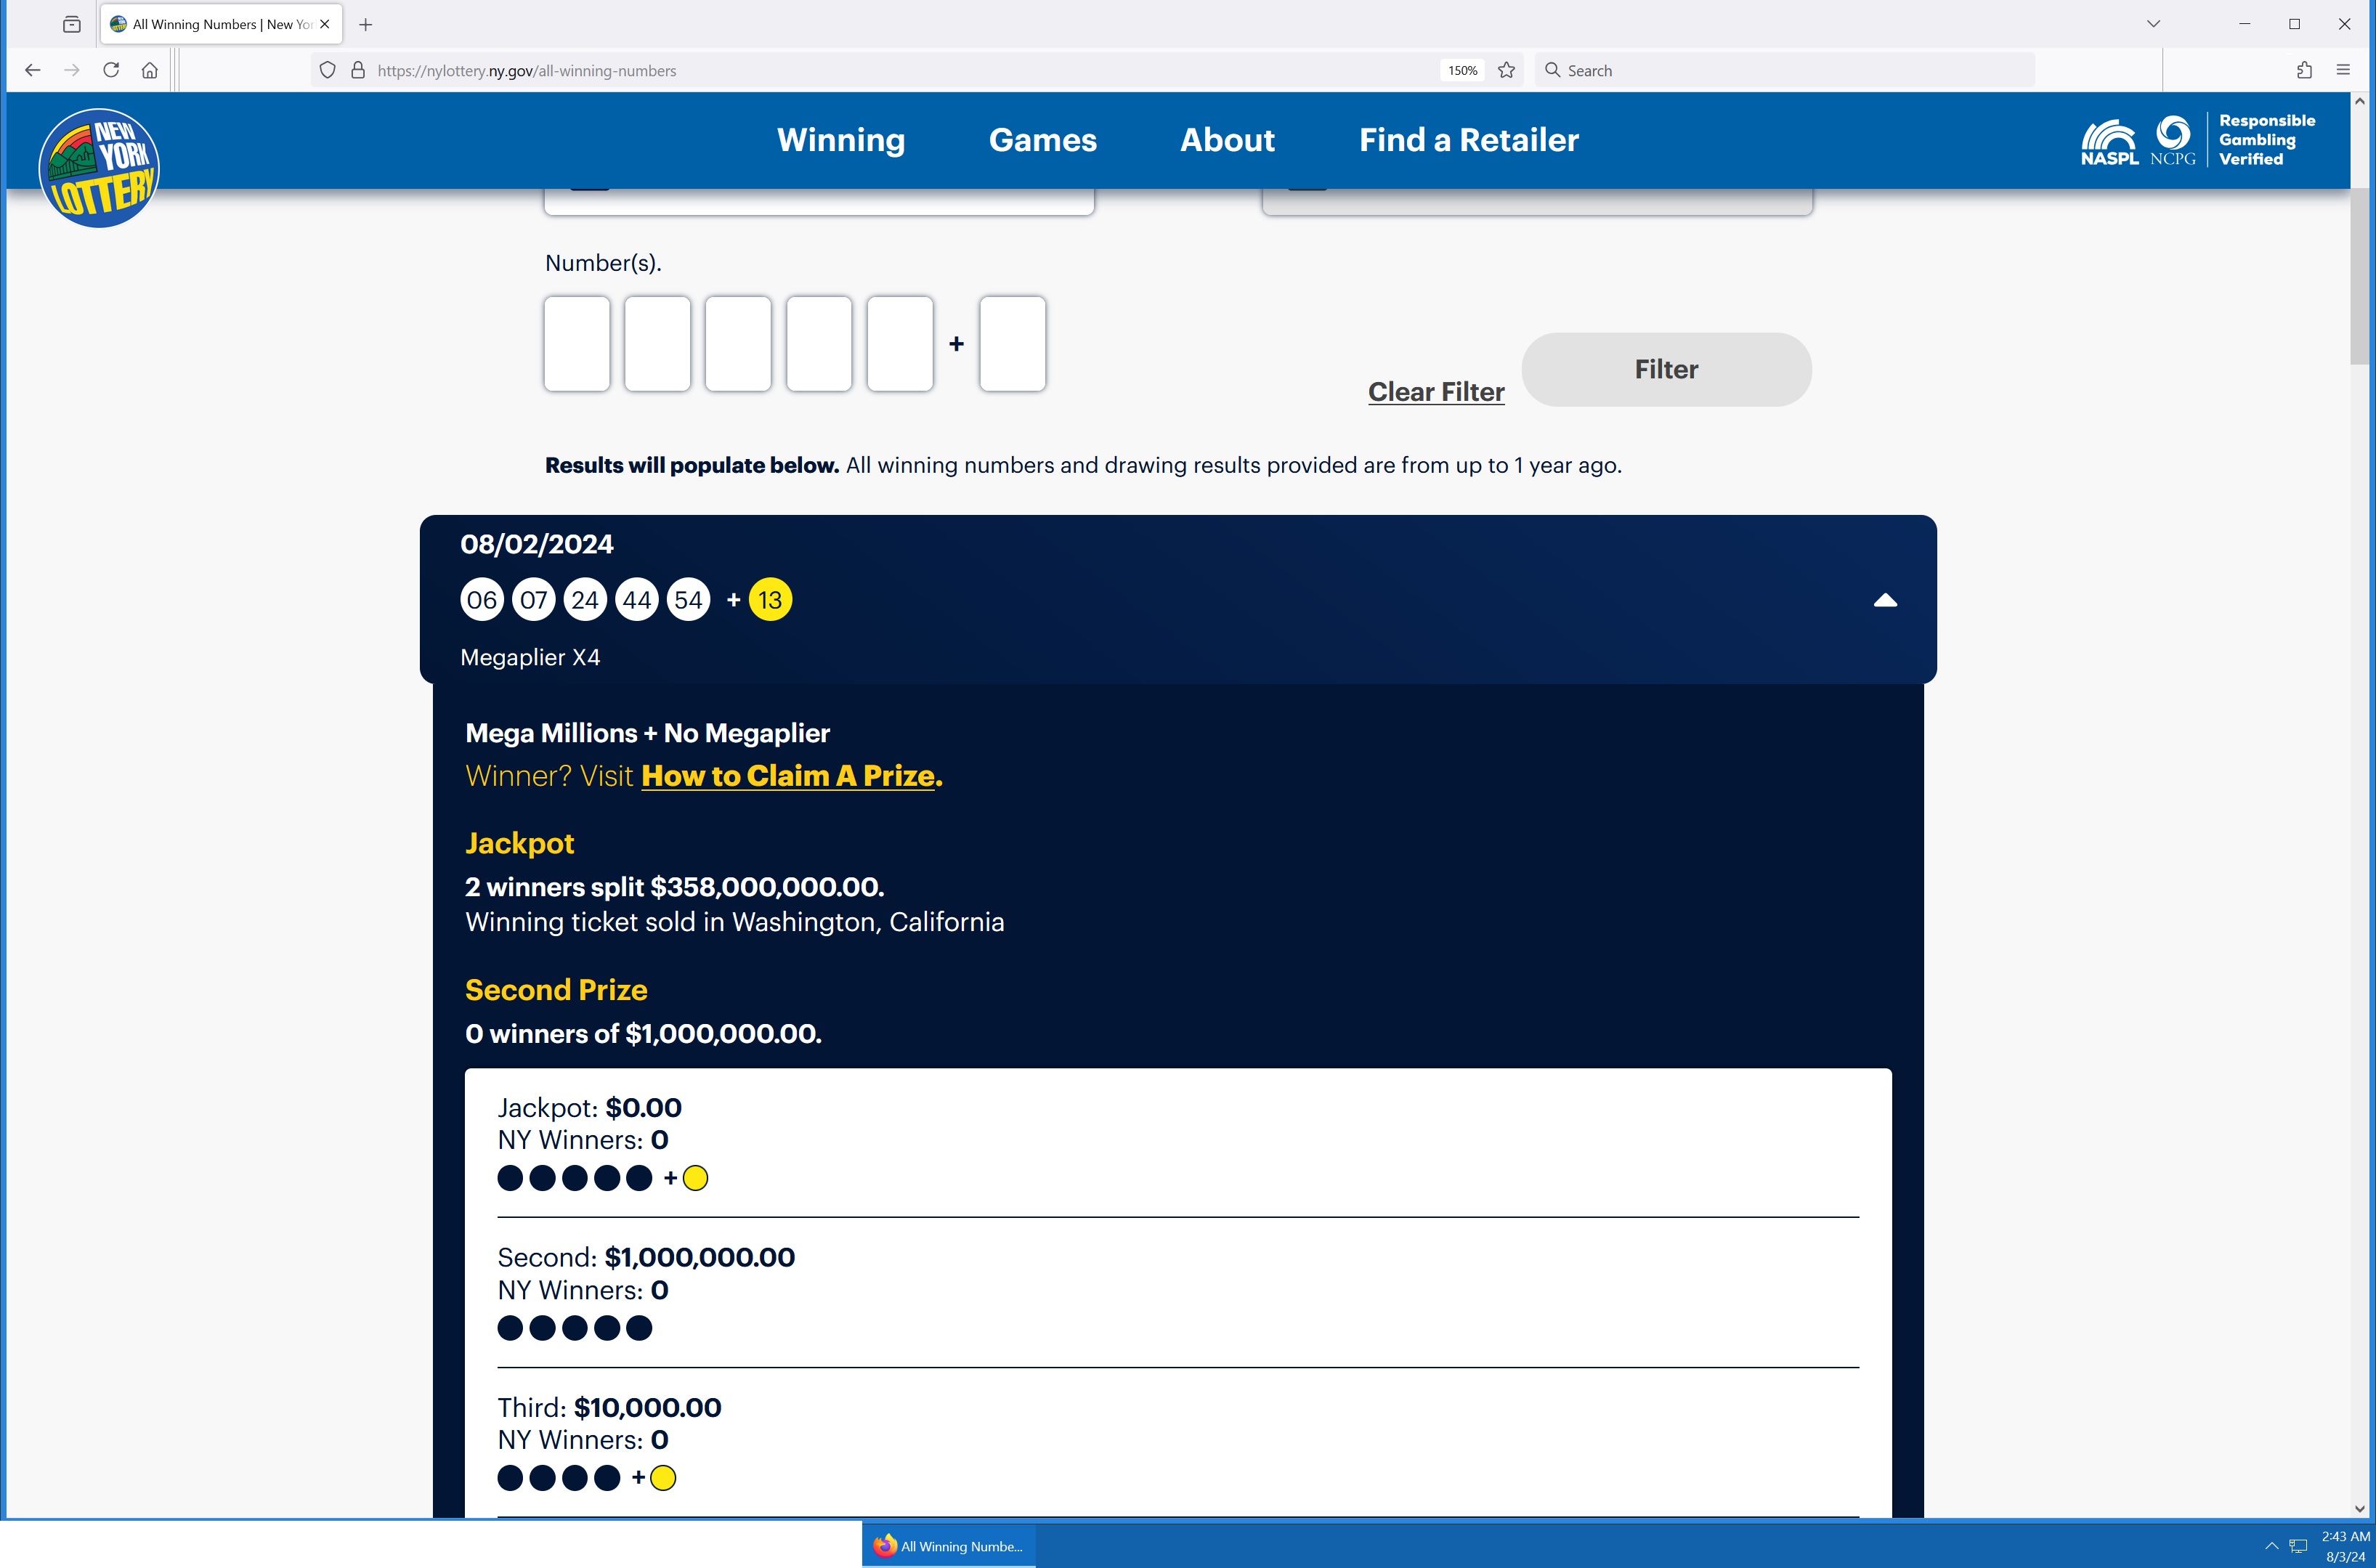Click the Second Prize heading
This screenshot has width=2376, height=1568.
click(x=556, y=990)
